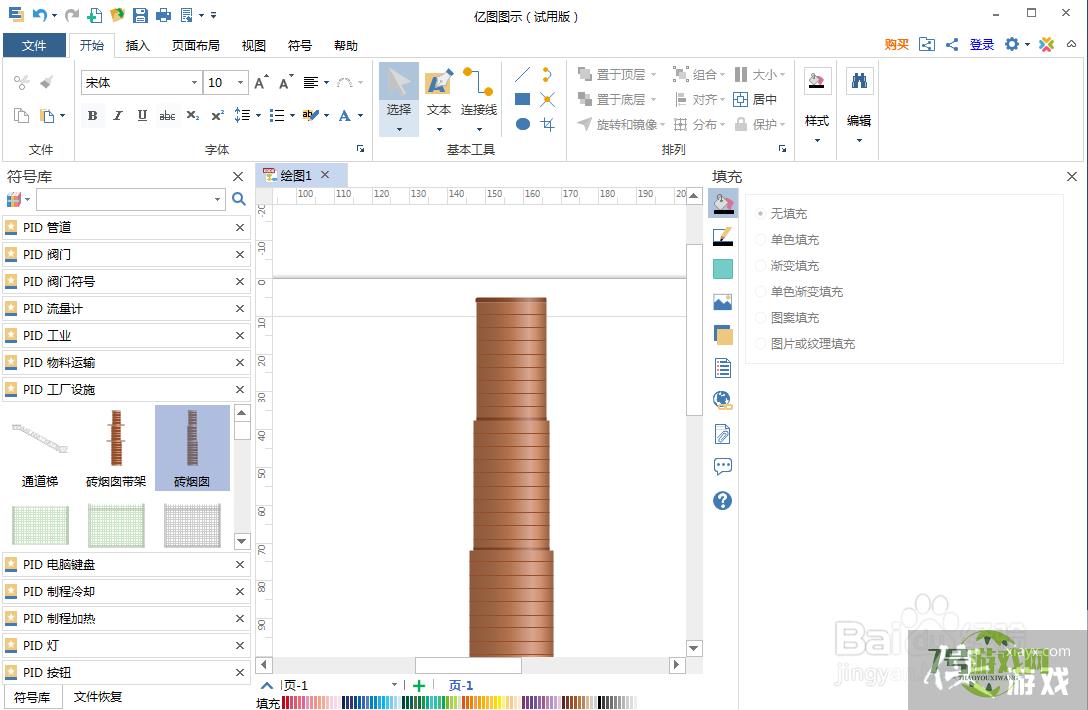Open the 旋转和镜像 dropdown
Viewport: 1088px width, 710px height.
pos(663,125)
